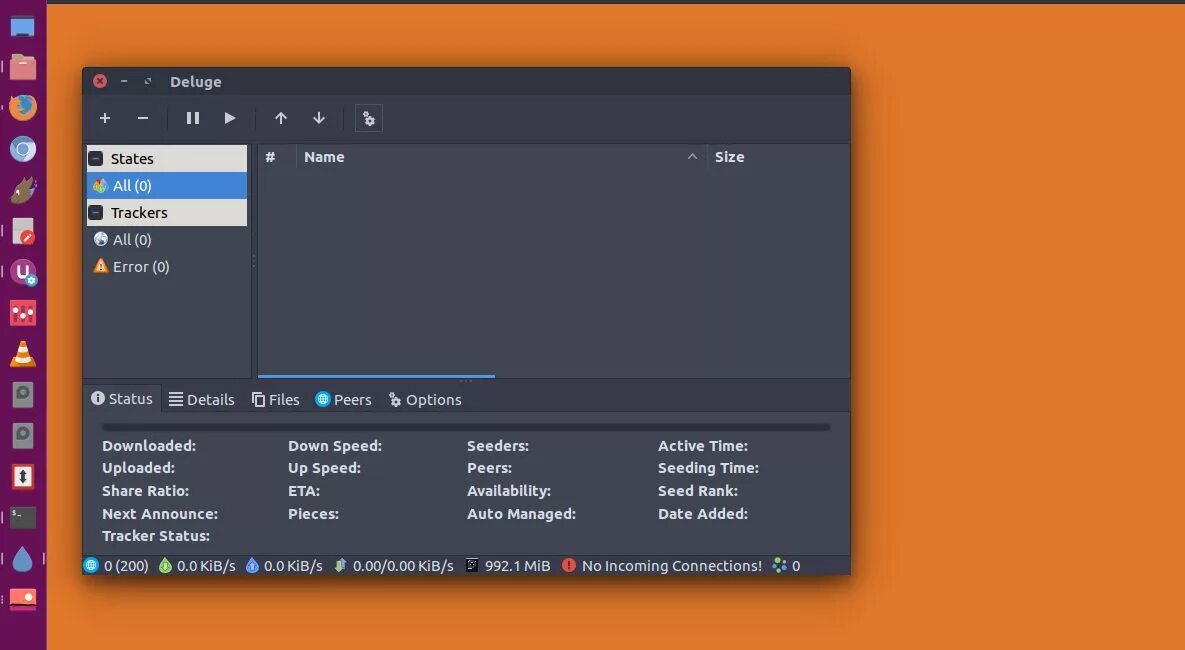Viewport: 1185px width, 650px height.
Task: Close the Deluge window
Action: point(100,81)
